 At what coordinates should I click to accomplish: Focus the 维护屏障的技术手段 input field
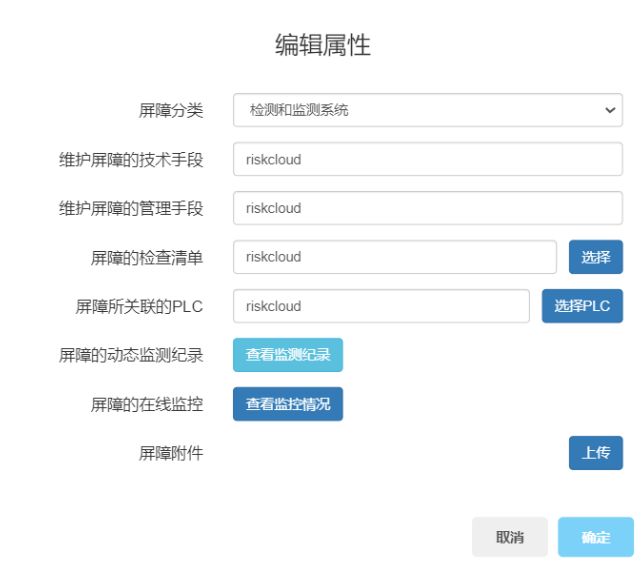click(x=427, y=159)
